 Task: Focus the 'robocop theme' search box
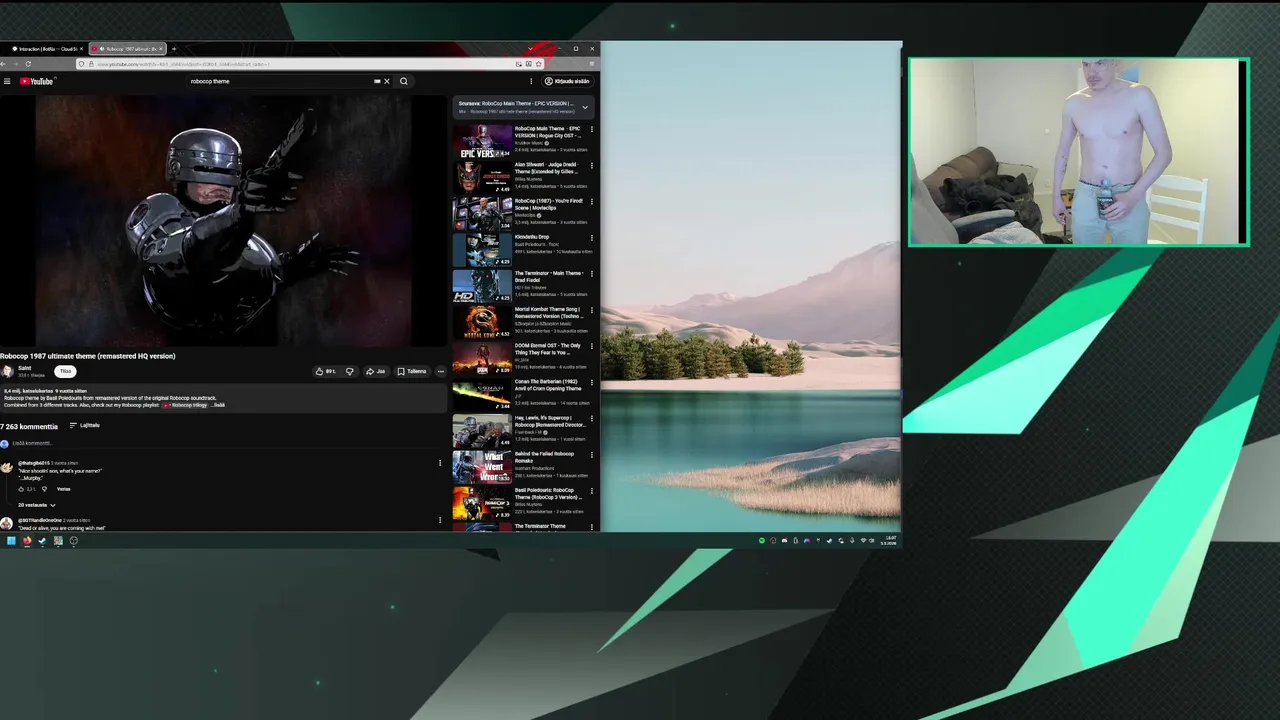(x=280, y=81)
